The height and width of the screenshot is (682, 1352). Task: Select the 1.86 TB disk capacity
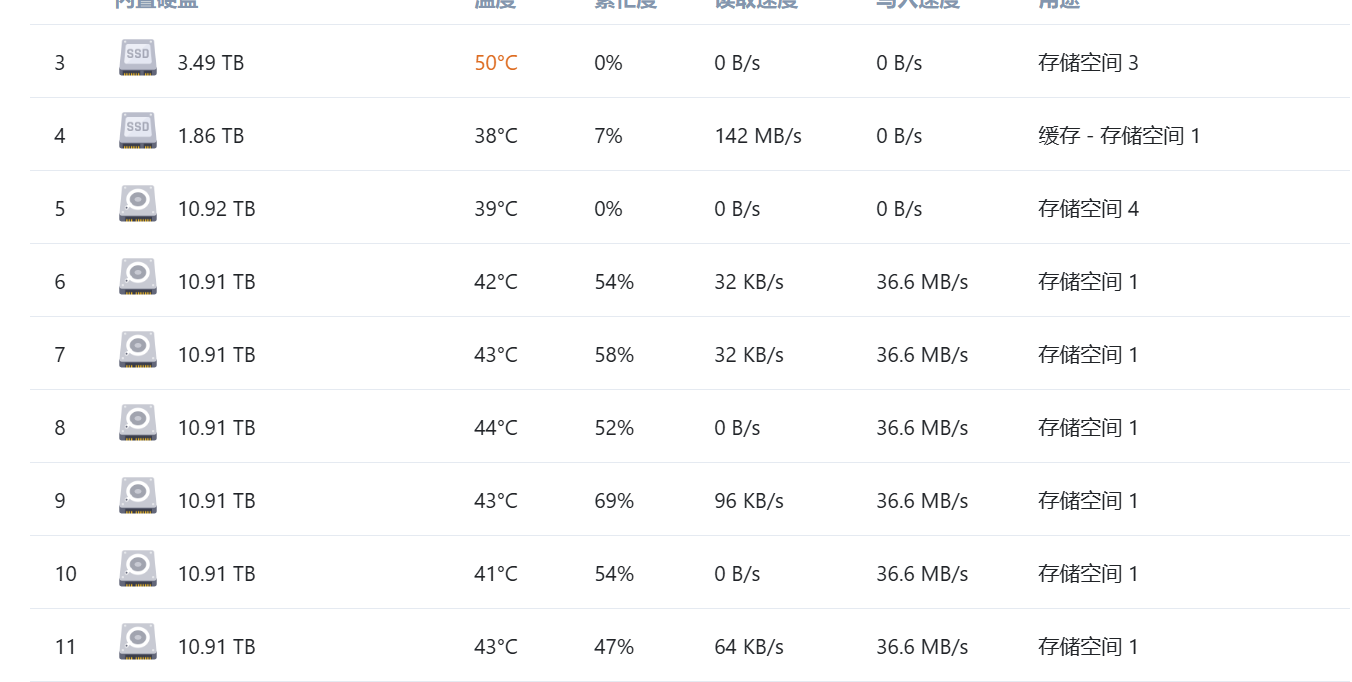[x=211, y=136]
